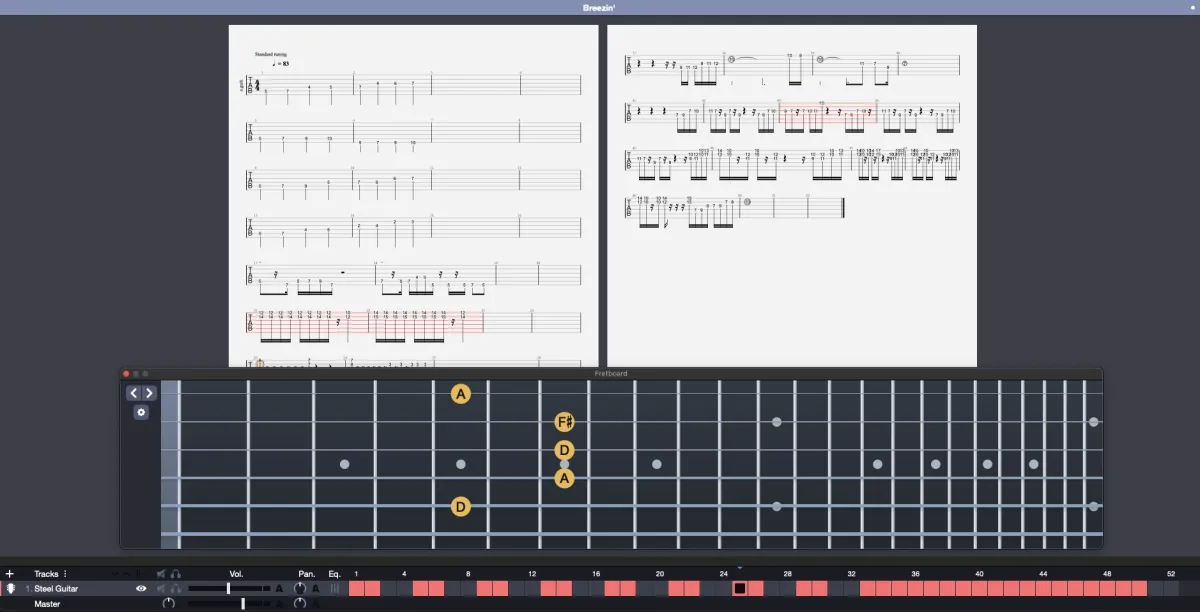Open Fretboard settings gear

pos(141,412)
